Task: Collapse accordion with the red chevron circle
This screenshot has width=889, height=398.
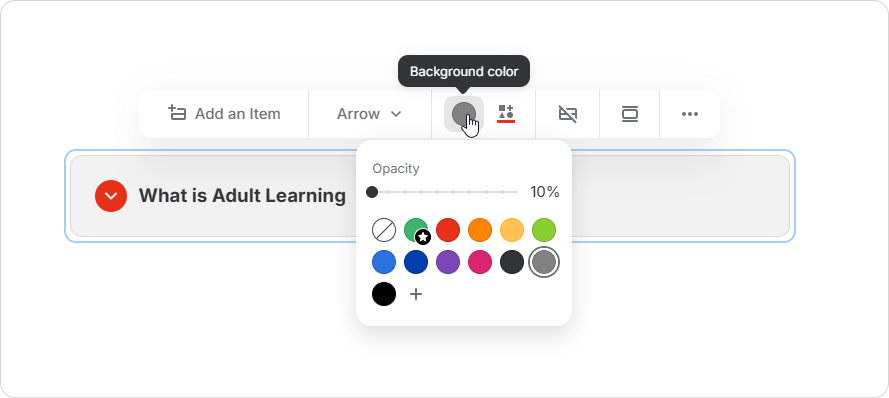Action: [111, 196]
